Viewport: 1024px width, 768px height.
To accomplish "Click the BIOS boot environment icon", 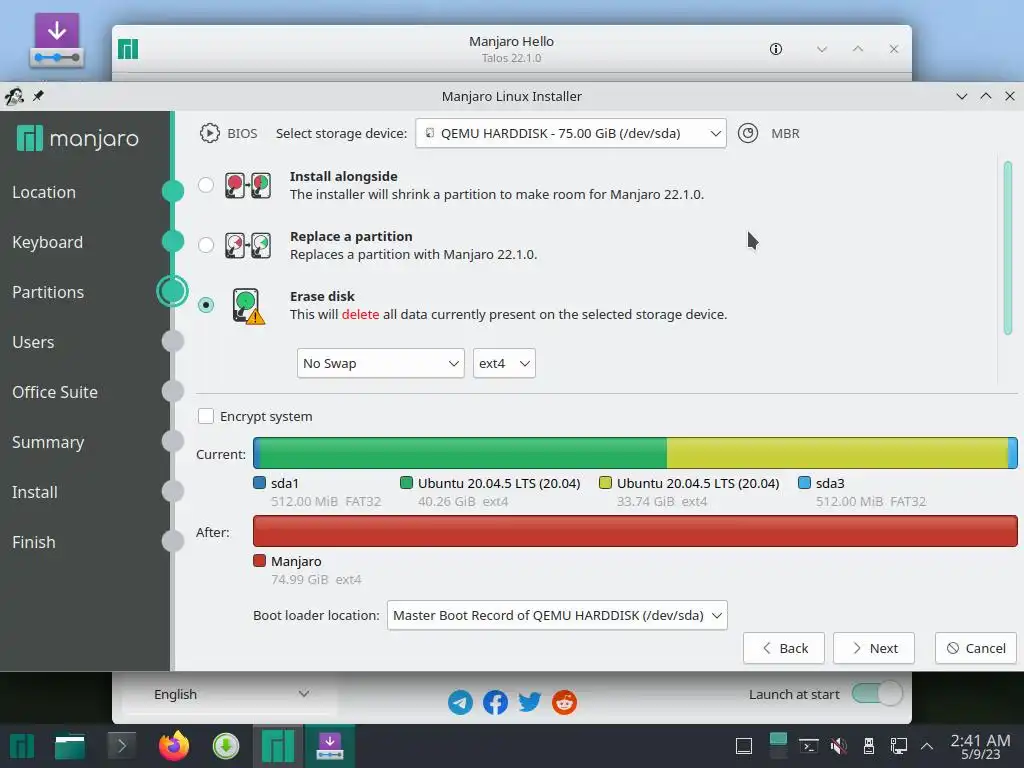I will coord(210,133).
